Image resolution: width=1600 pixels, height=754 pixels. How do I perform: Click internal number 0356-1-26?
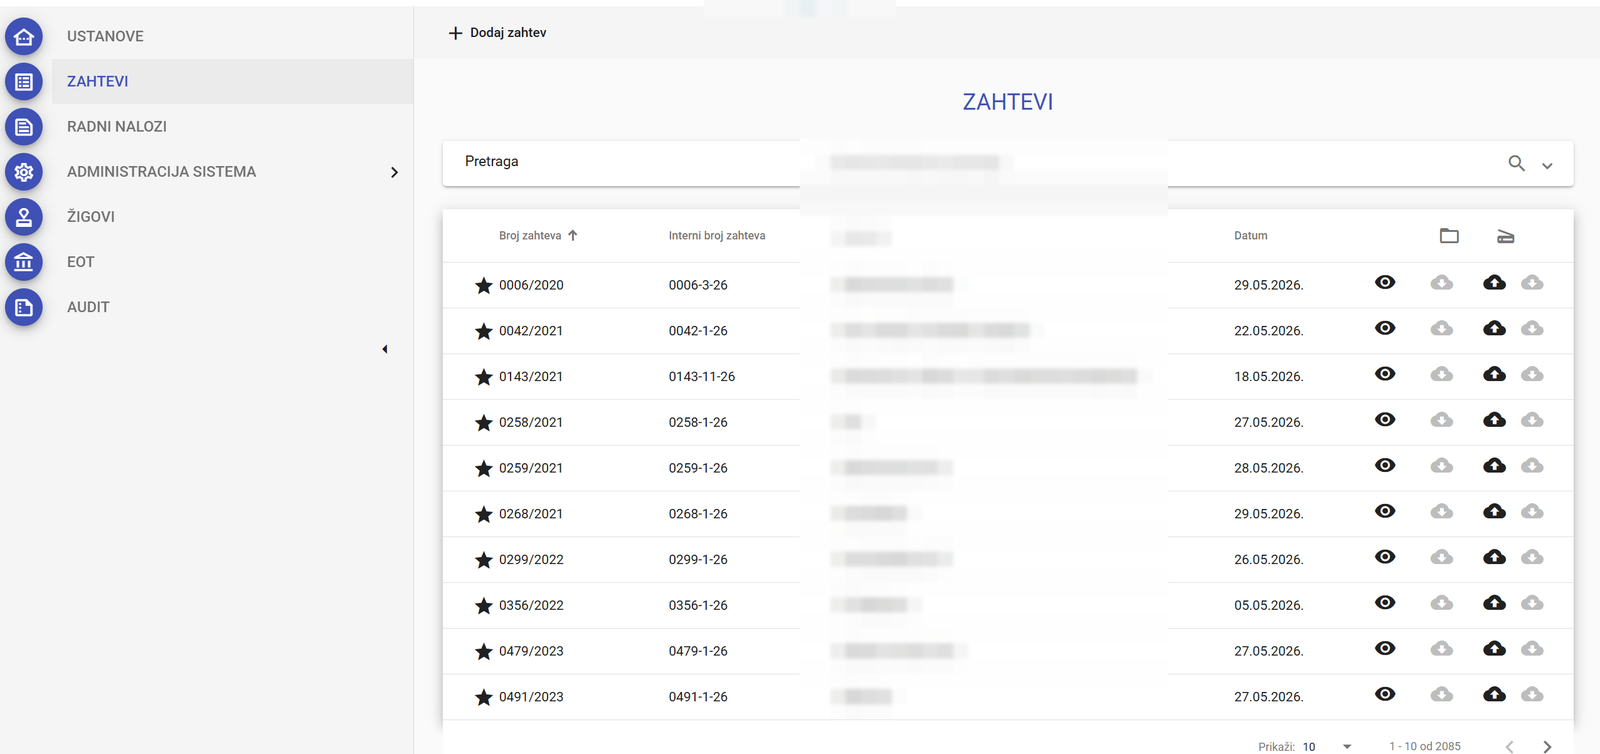point(698,605)
